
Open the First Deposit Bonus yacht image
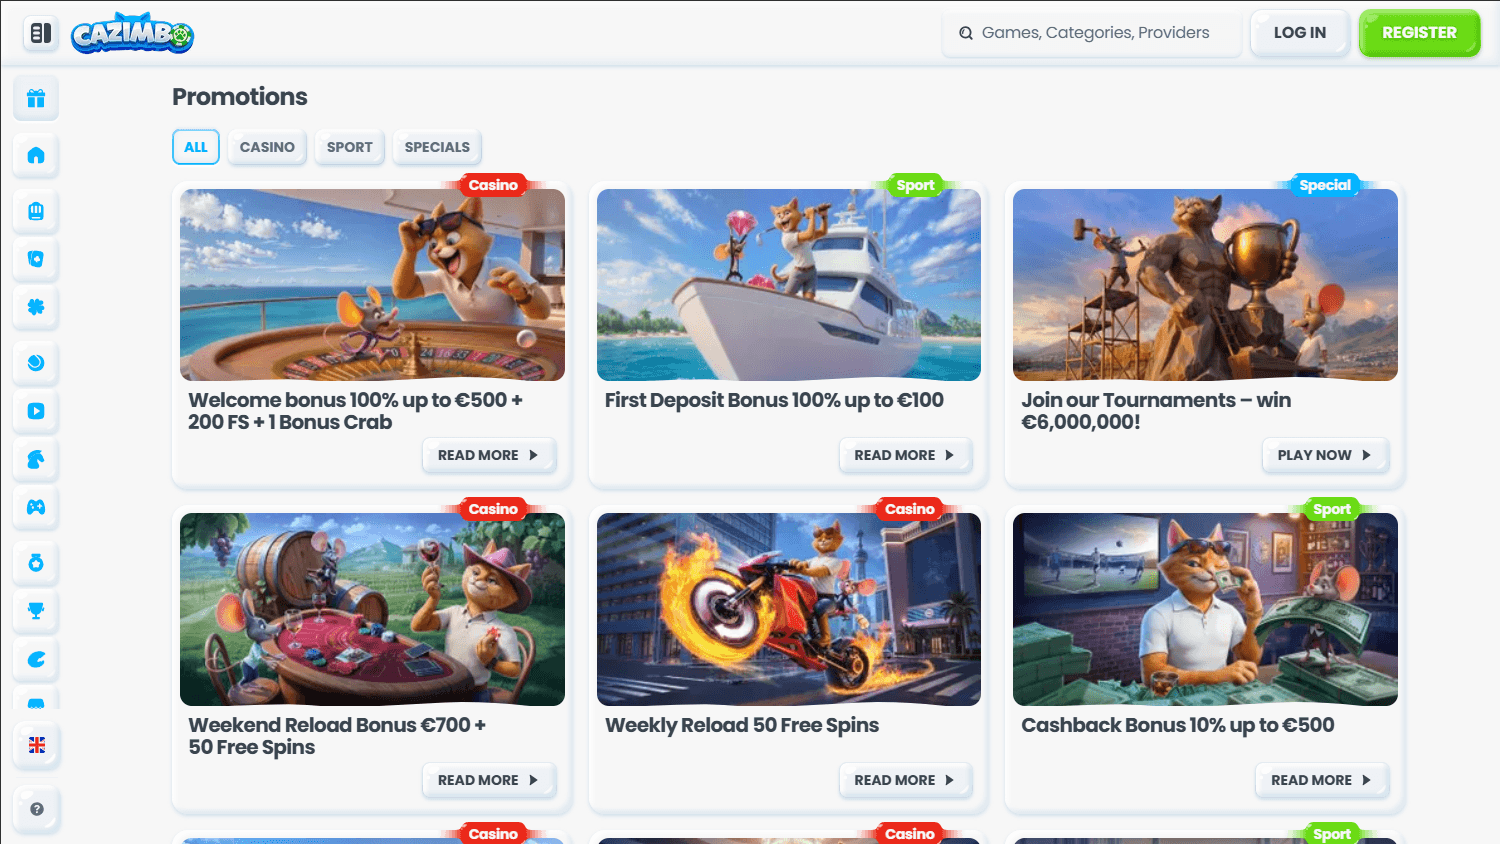coord(789,285)
